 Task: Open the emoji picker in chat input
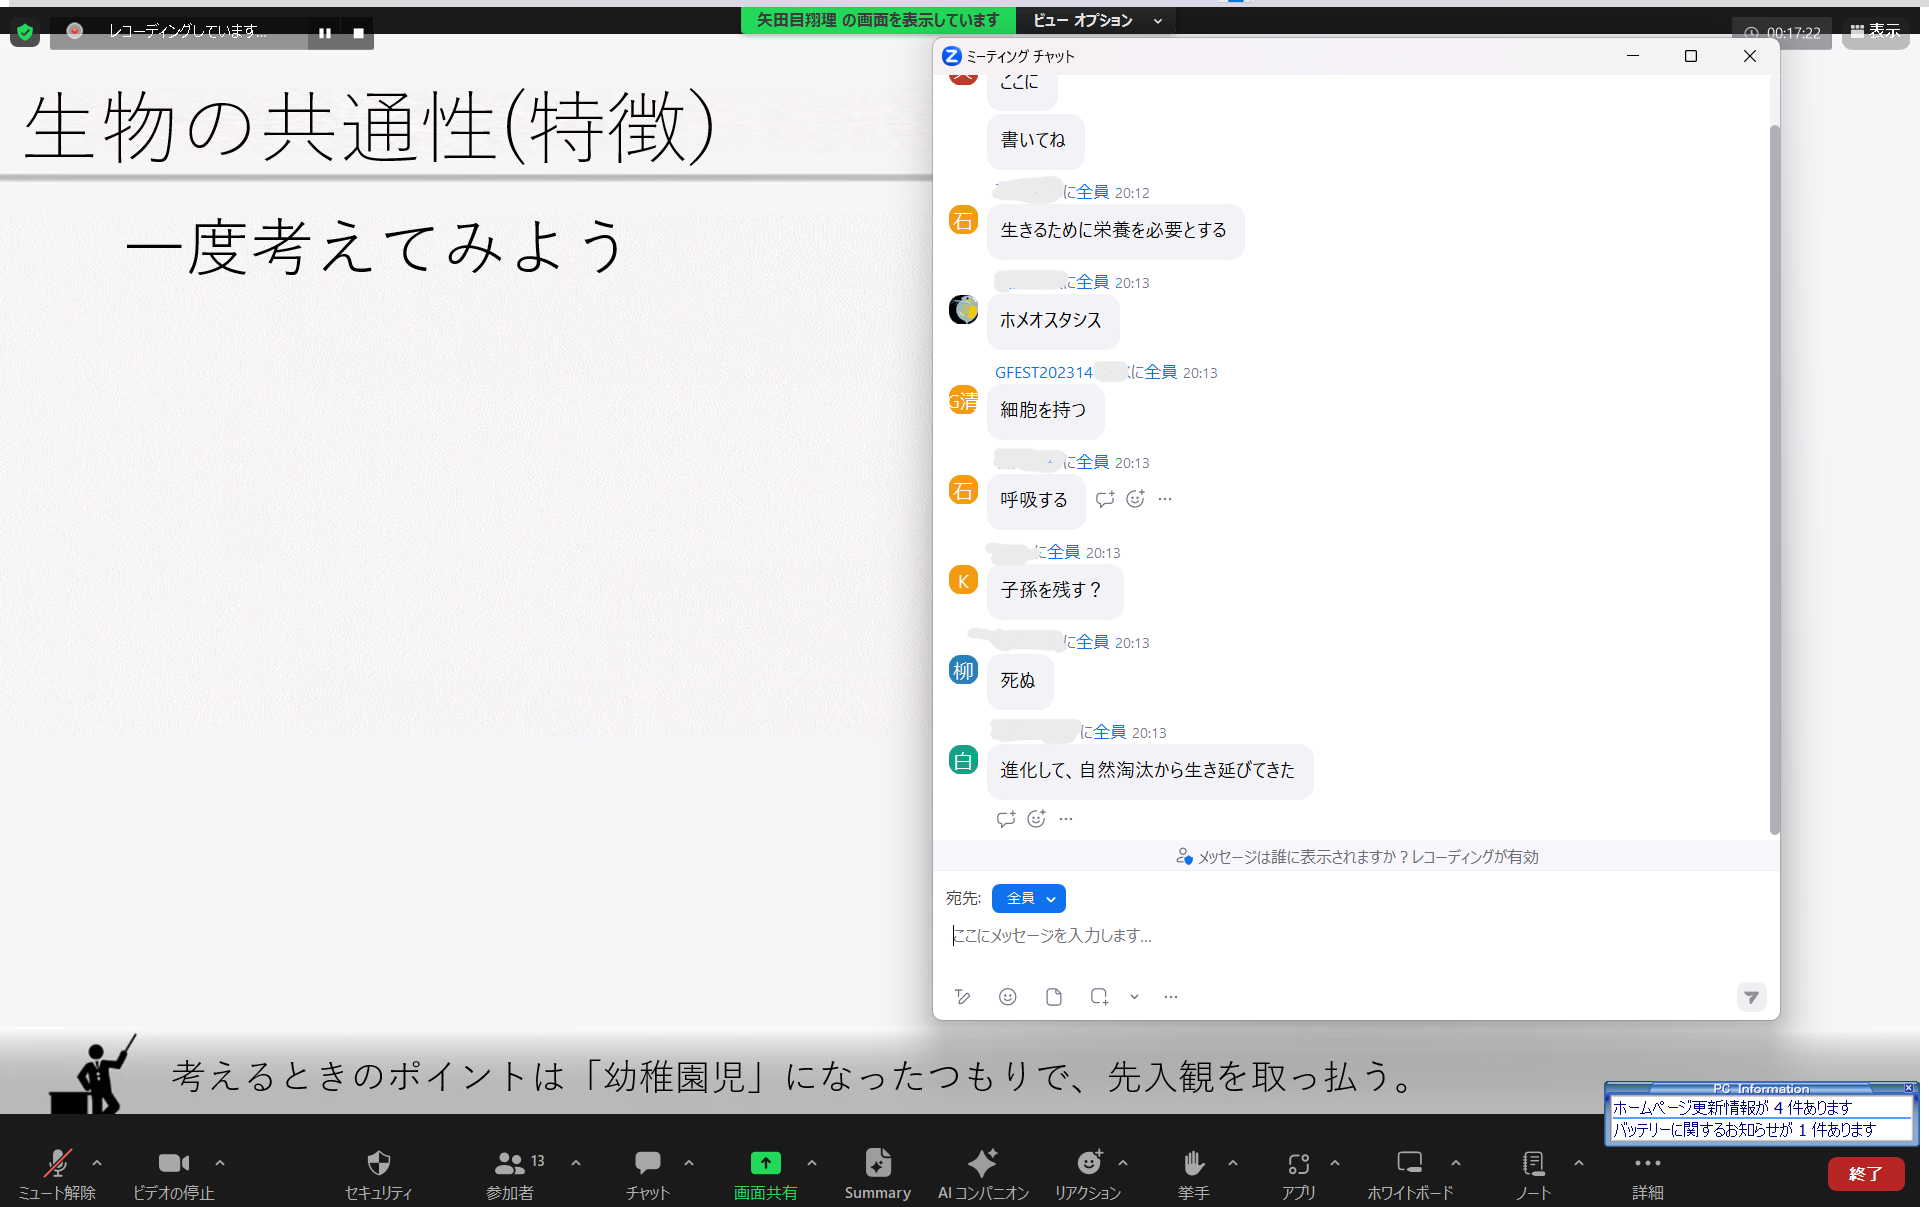(1007, 996)
